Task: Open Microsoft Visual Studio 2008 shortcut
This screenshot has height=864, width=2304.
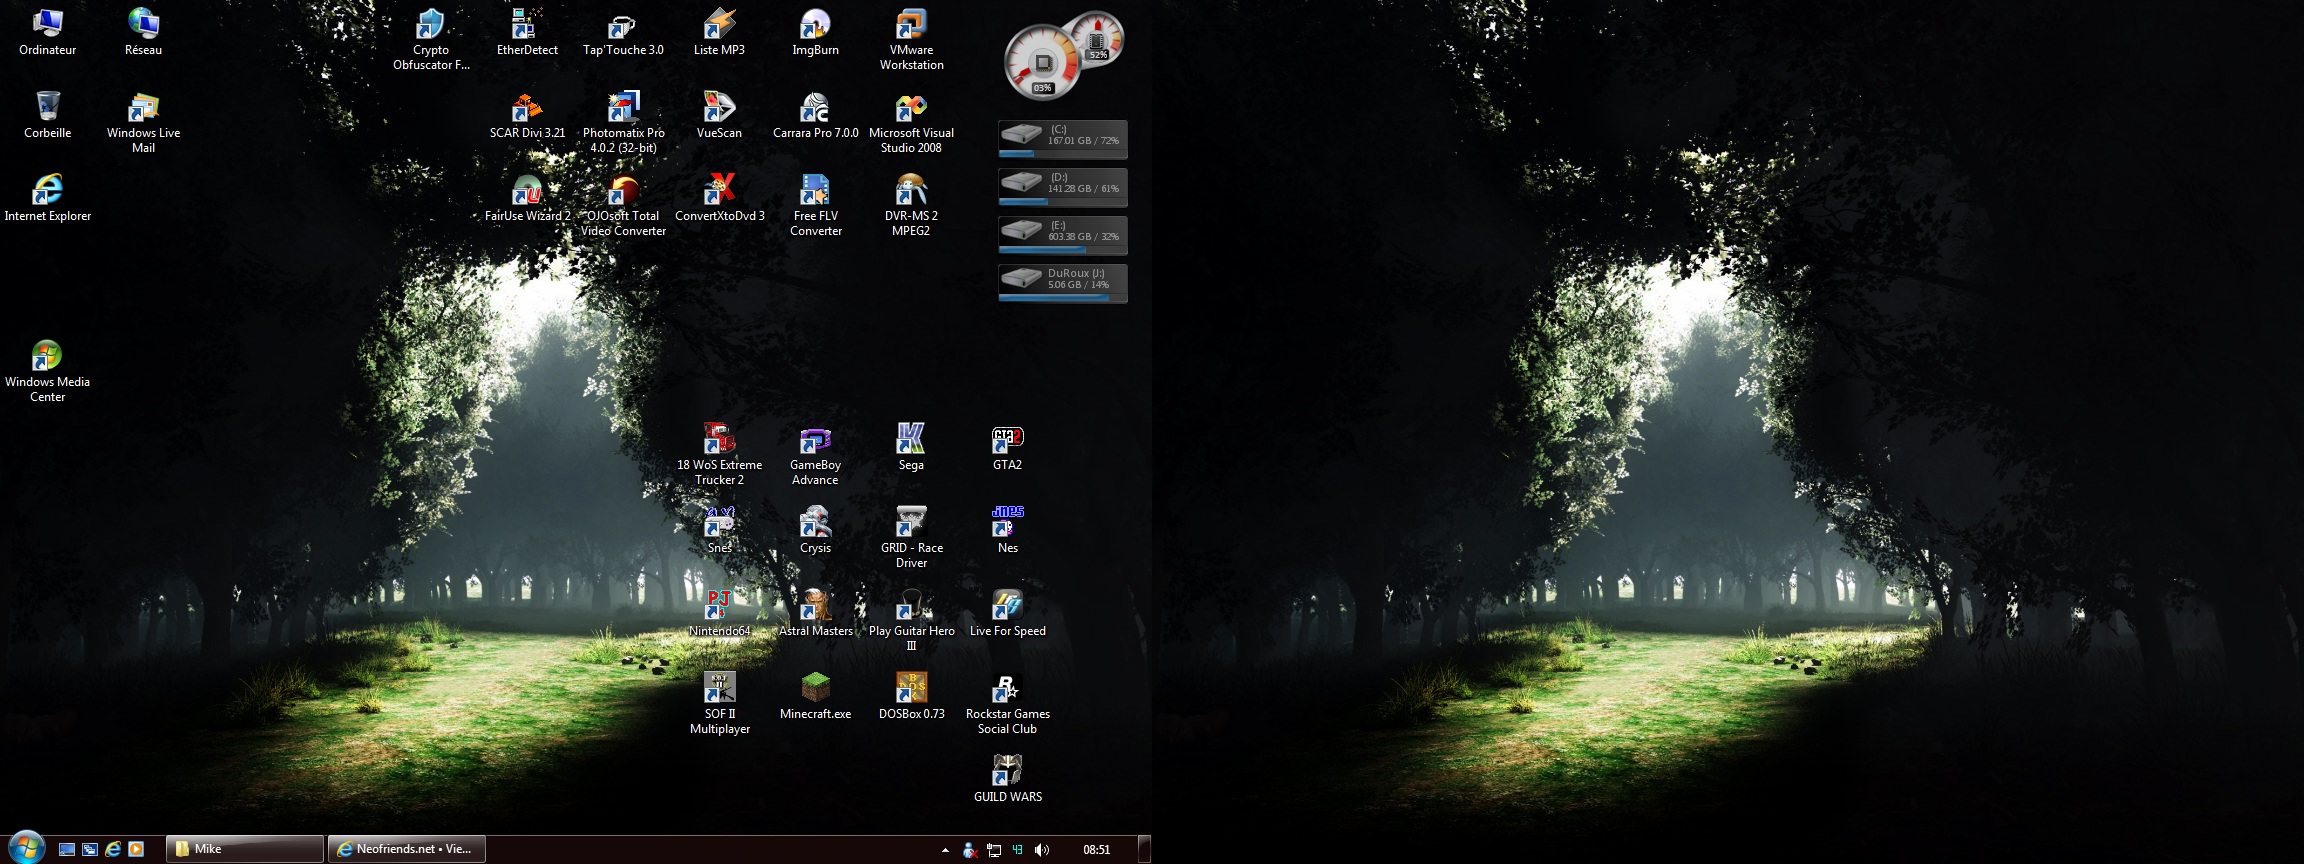Action: (x=911, y=108)
